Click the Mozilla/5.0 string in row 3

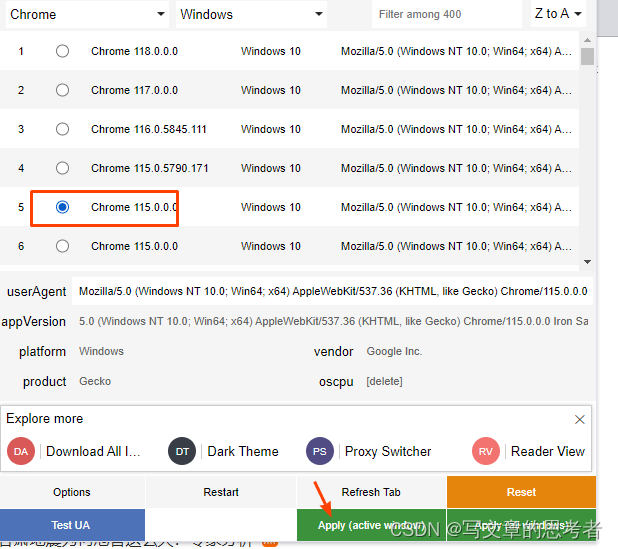tap(456, 129)
